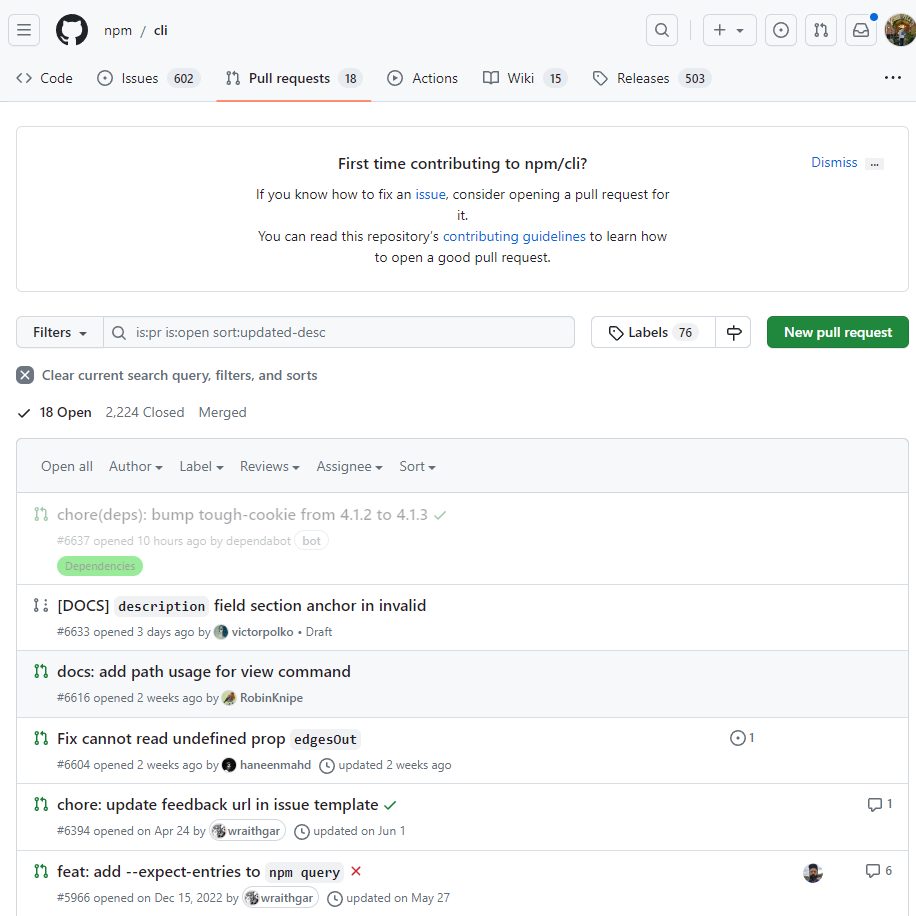Open pull requests icon in header
The image size is (916, 916).
[821, 30]
